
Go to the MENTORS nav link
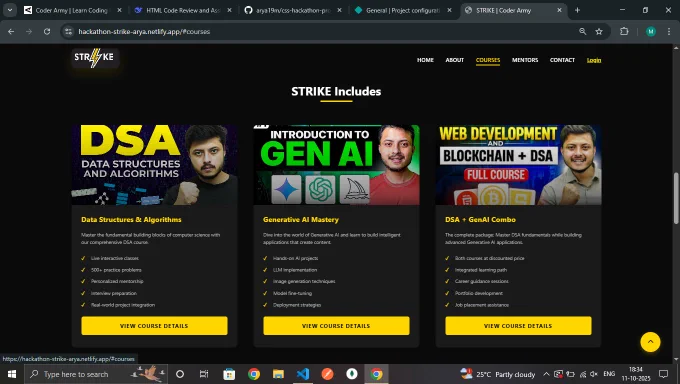[x=525, y=60]
